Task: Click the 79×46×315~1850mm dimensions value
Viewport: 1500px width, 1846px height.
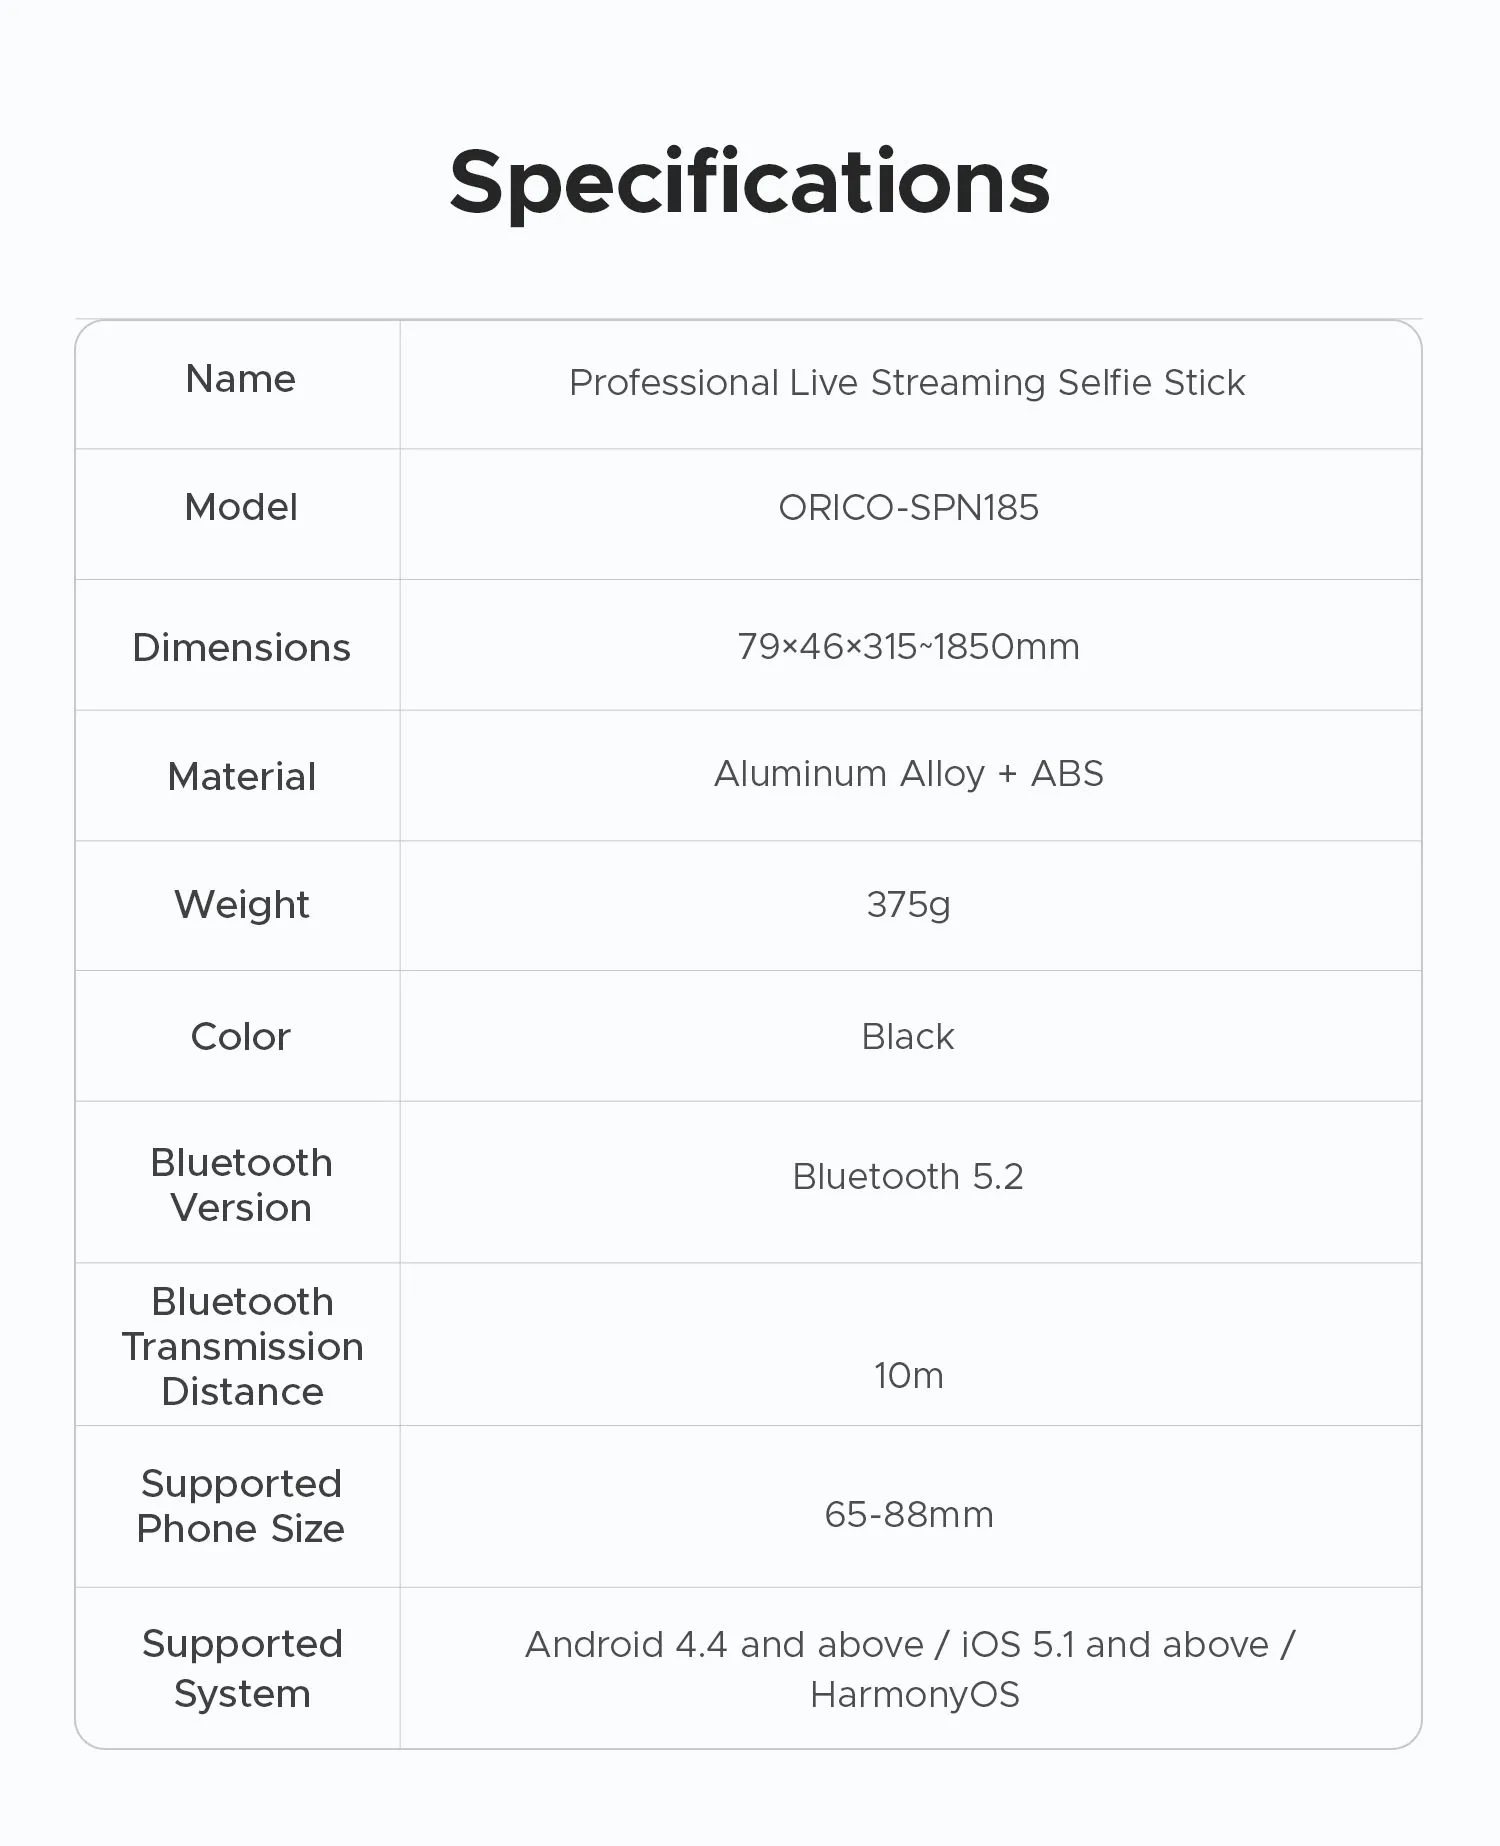Action: [x=908, y=647]
